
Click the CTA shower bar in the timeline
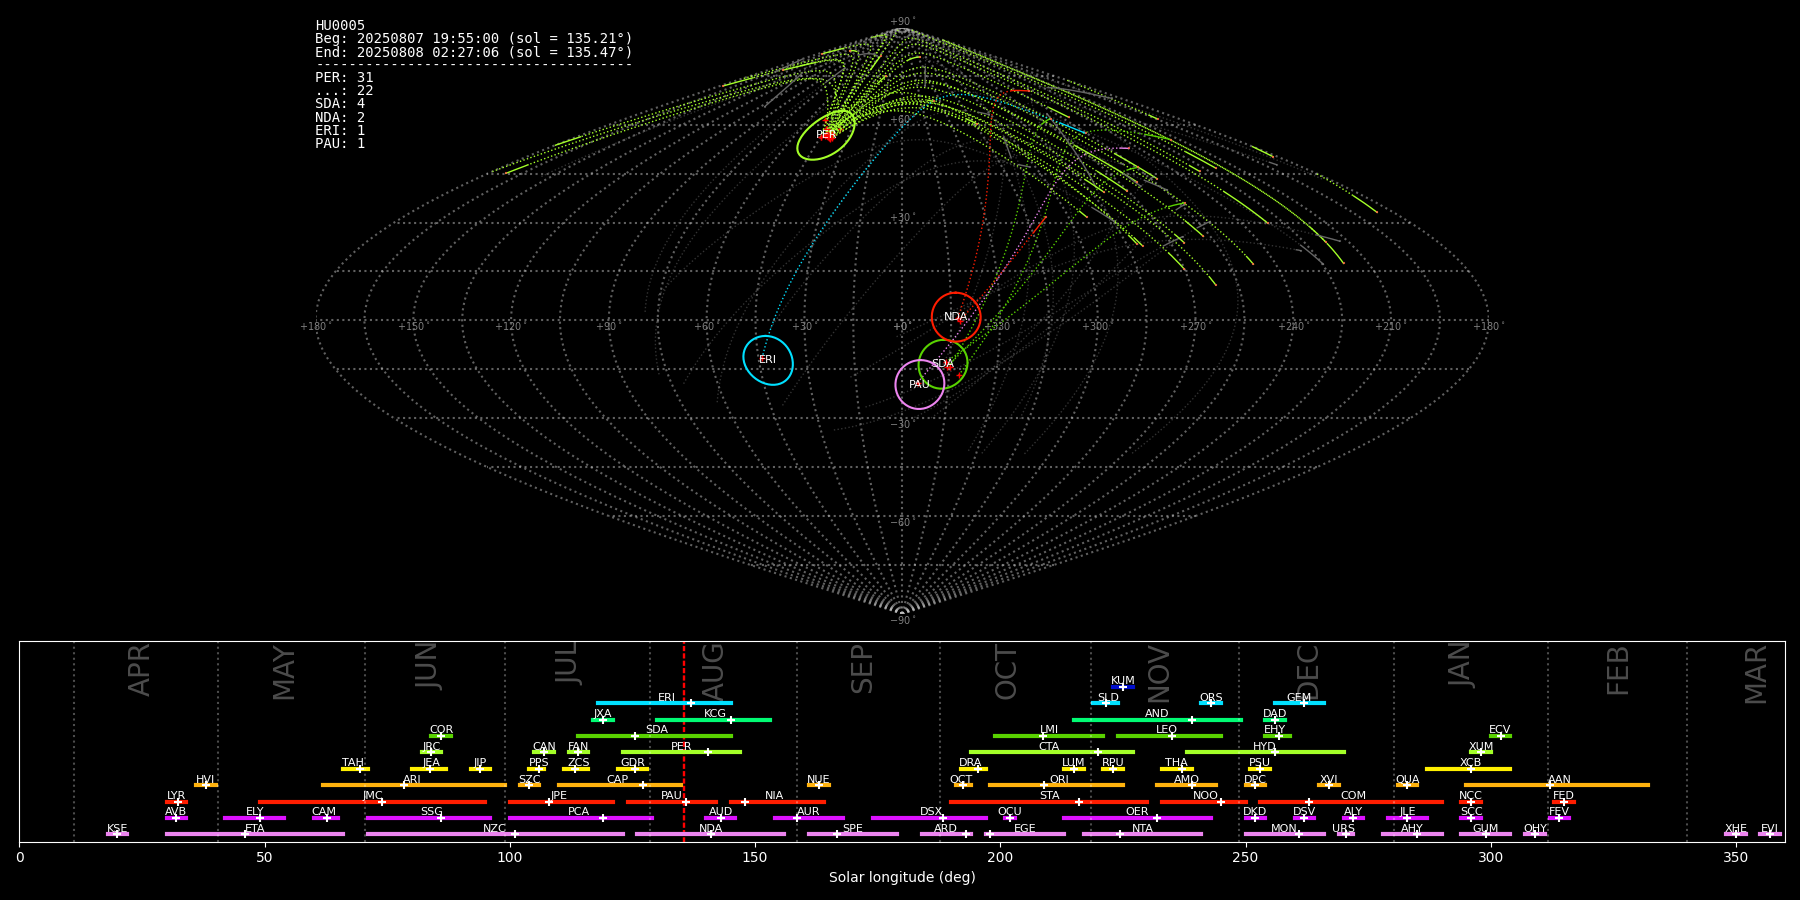[x=1052, y=752]
